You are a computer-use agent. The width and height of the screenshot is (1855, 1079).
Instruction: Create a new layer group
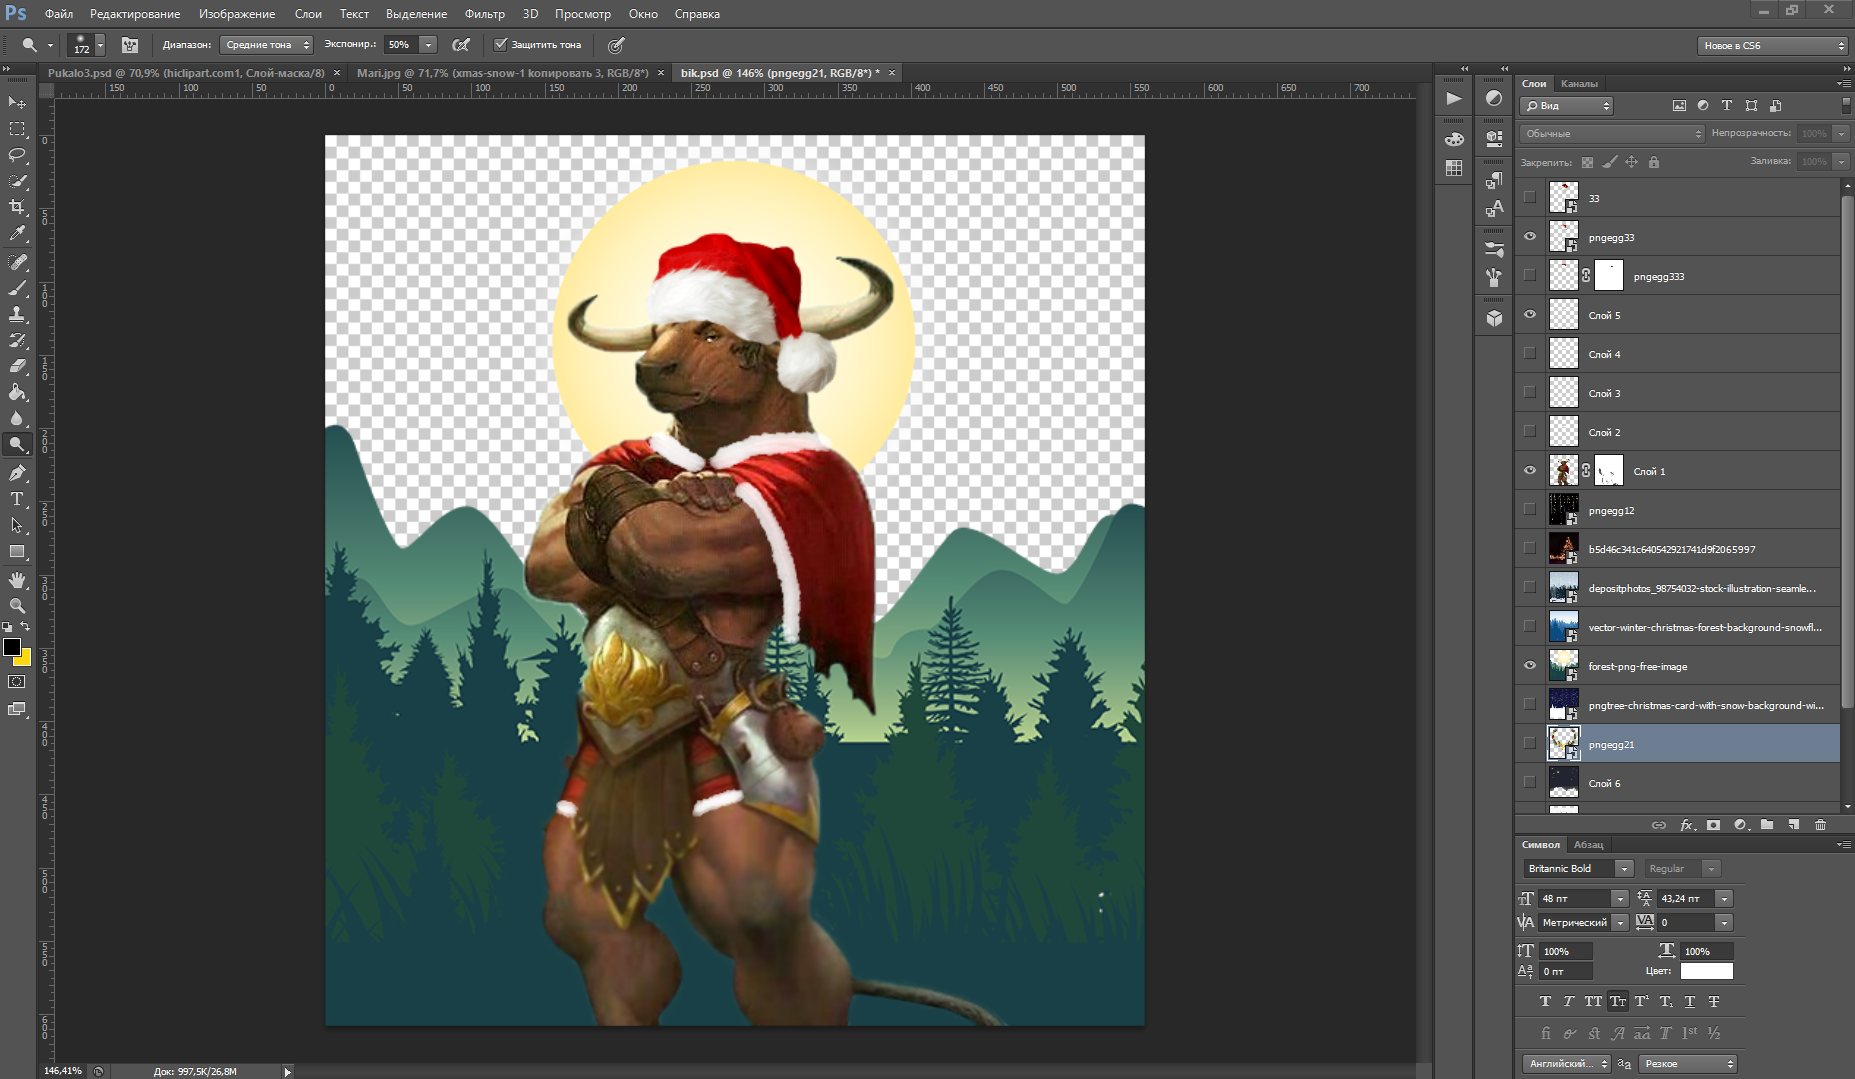pyautogui.click(x=1767, y=825)
